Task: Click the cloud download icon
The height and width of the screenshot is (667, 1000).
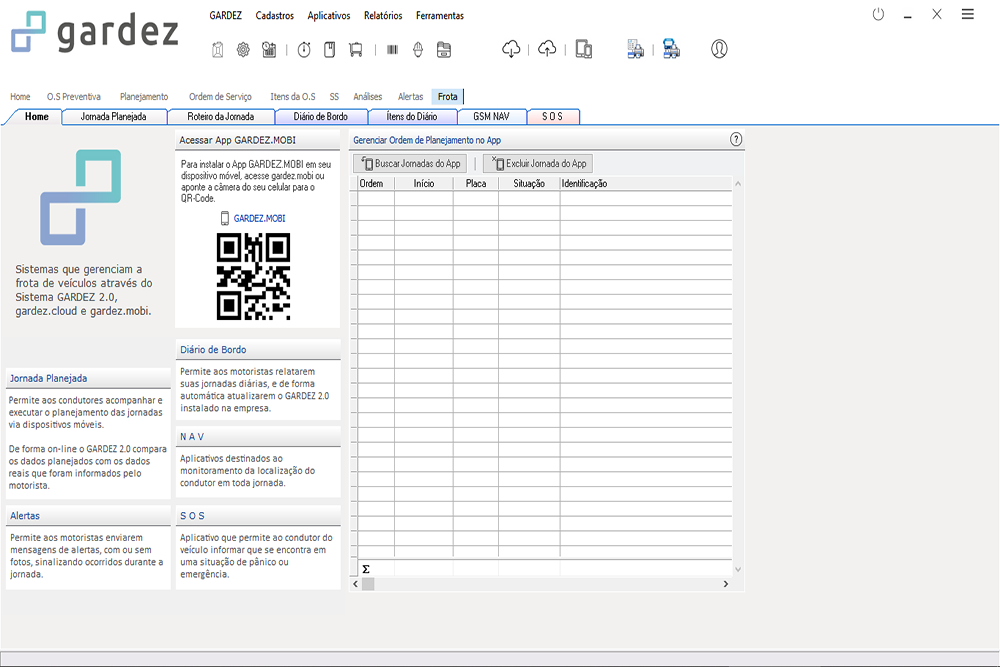Action: pyautogui.click(x=511, y=49)
